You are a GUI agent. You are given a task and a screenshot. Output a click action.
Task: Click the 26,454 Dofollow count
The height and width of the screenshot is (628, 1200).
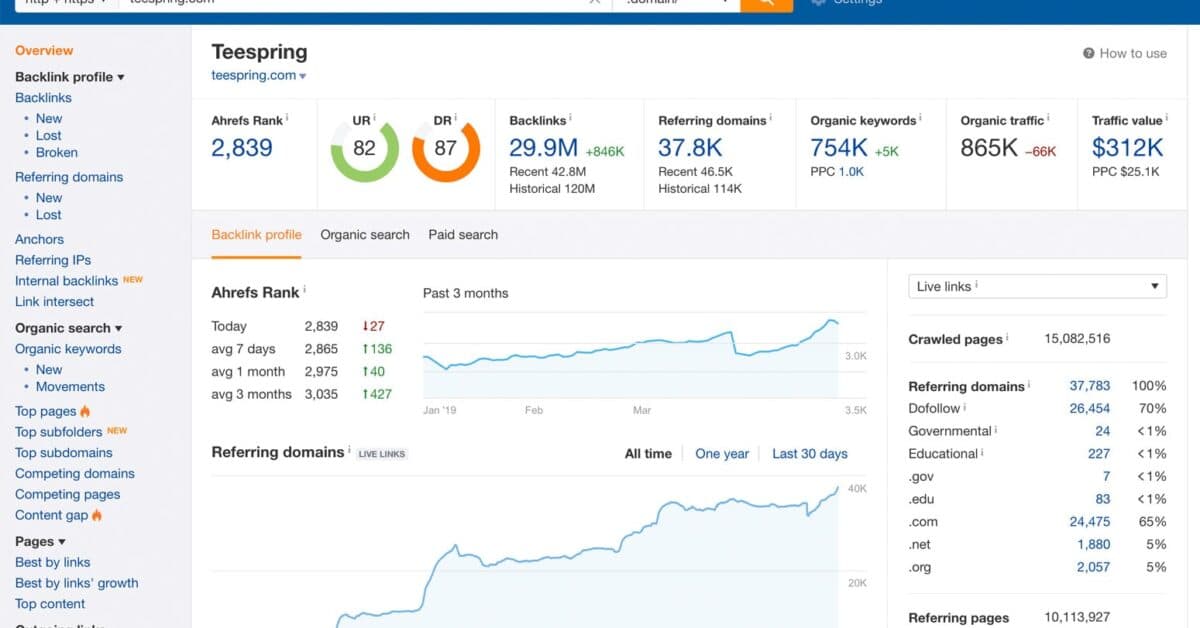[1089, 408]
